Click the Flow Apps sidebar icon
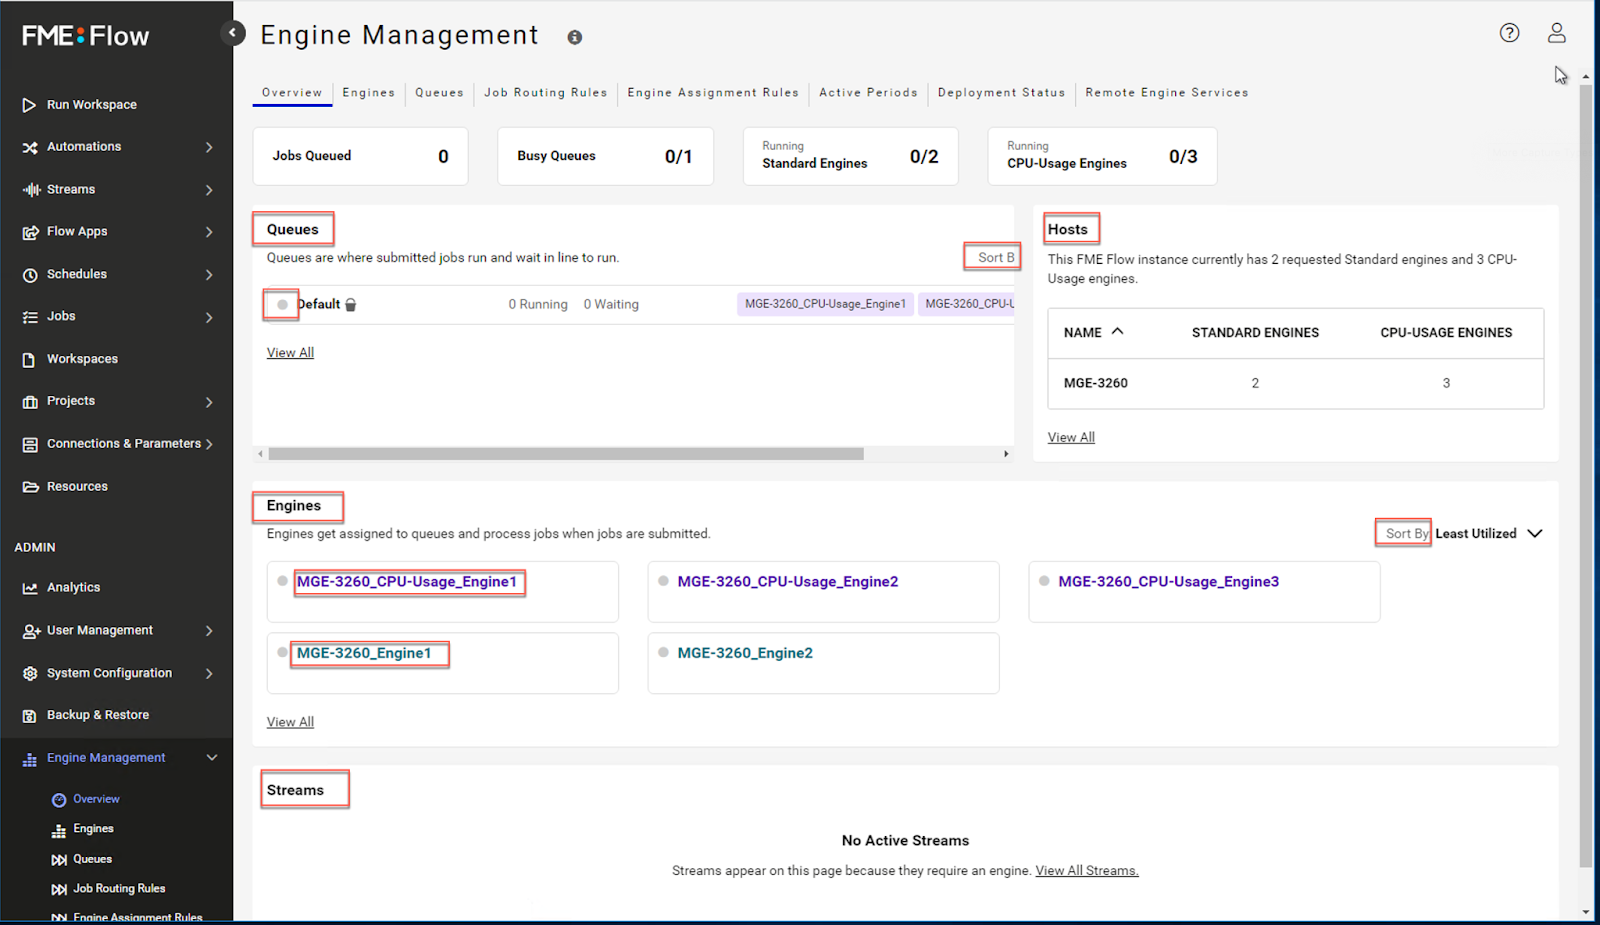 pos(30,232)
